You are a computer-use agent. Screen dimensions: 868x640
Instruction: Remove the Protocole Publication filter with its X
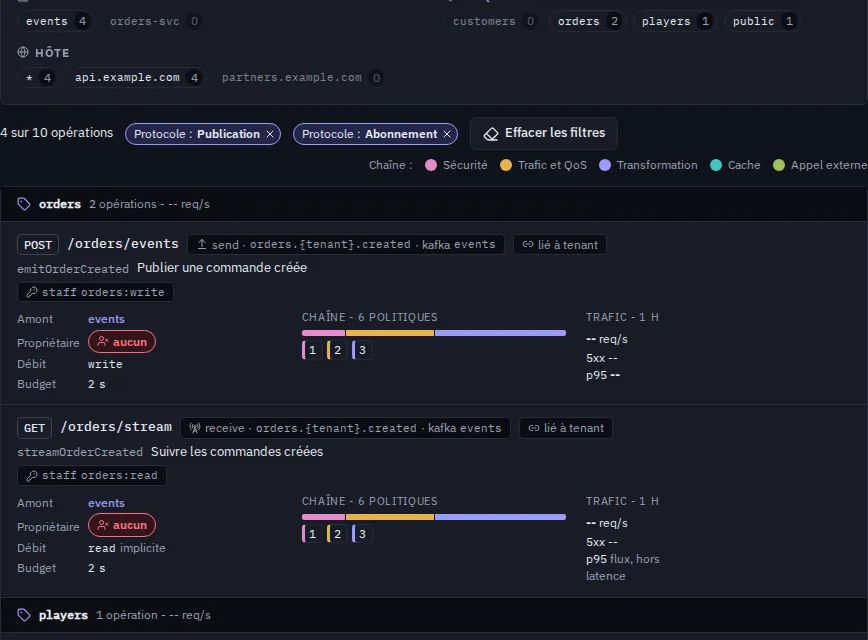[270, 134]
